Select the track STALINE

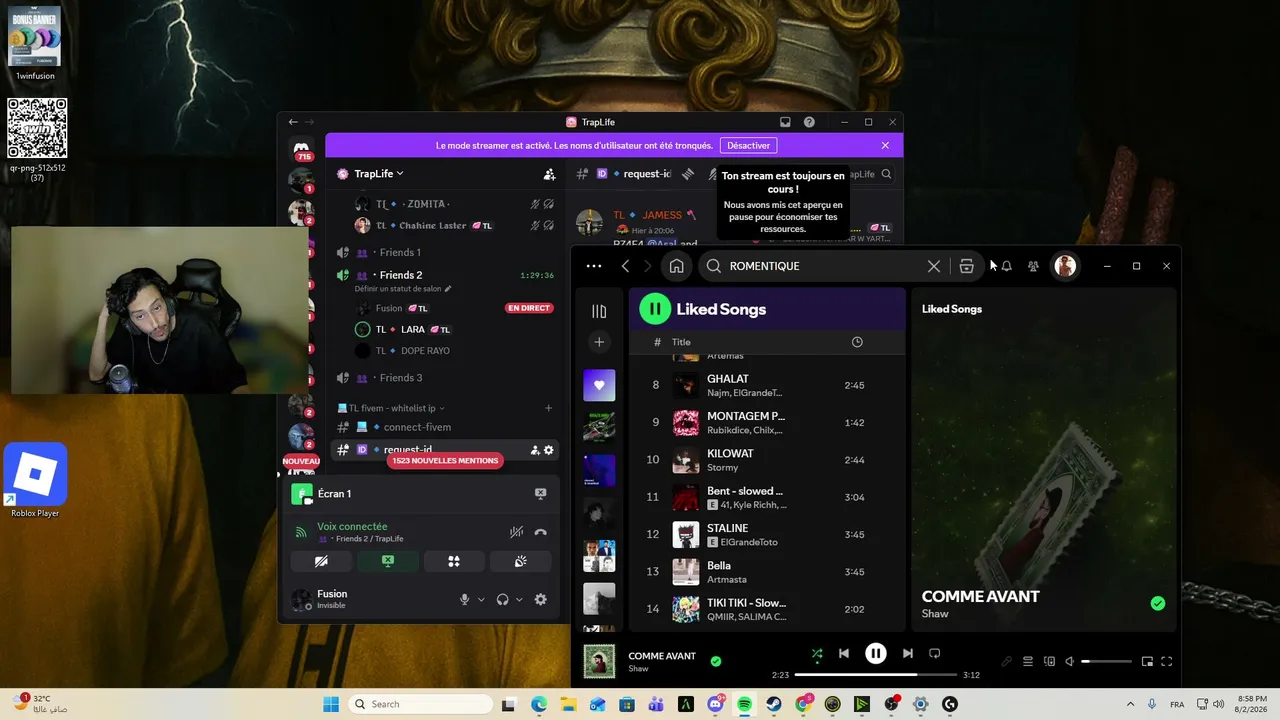coord(766,534)
